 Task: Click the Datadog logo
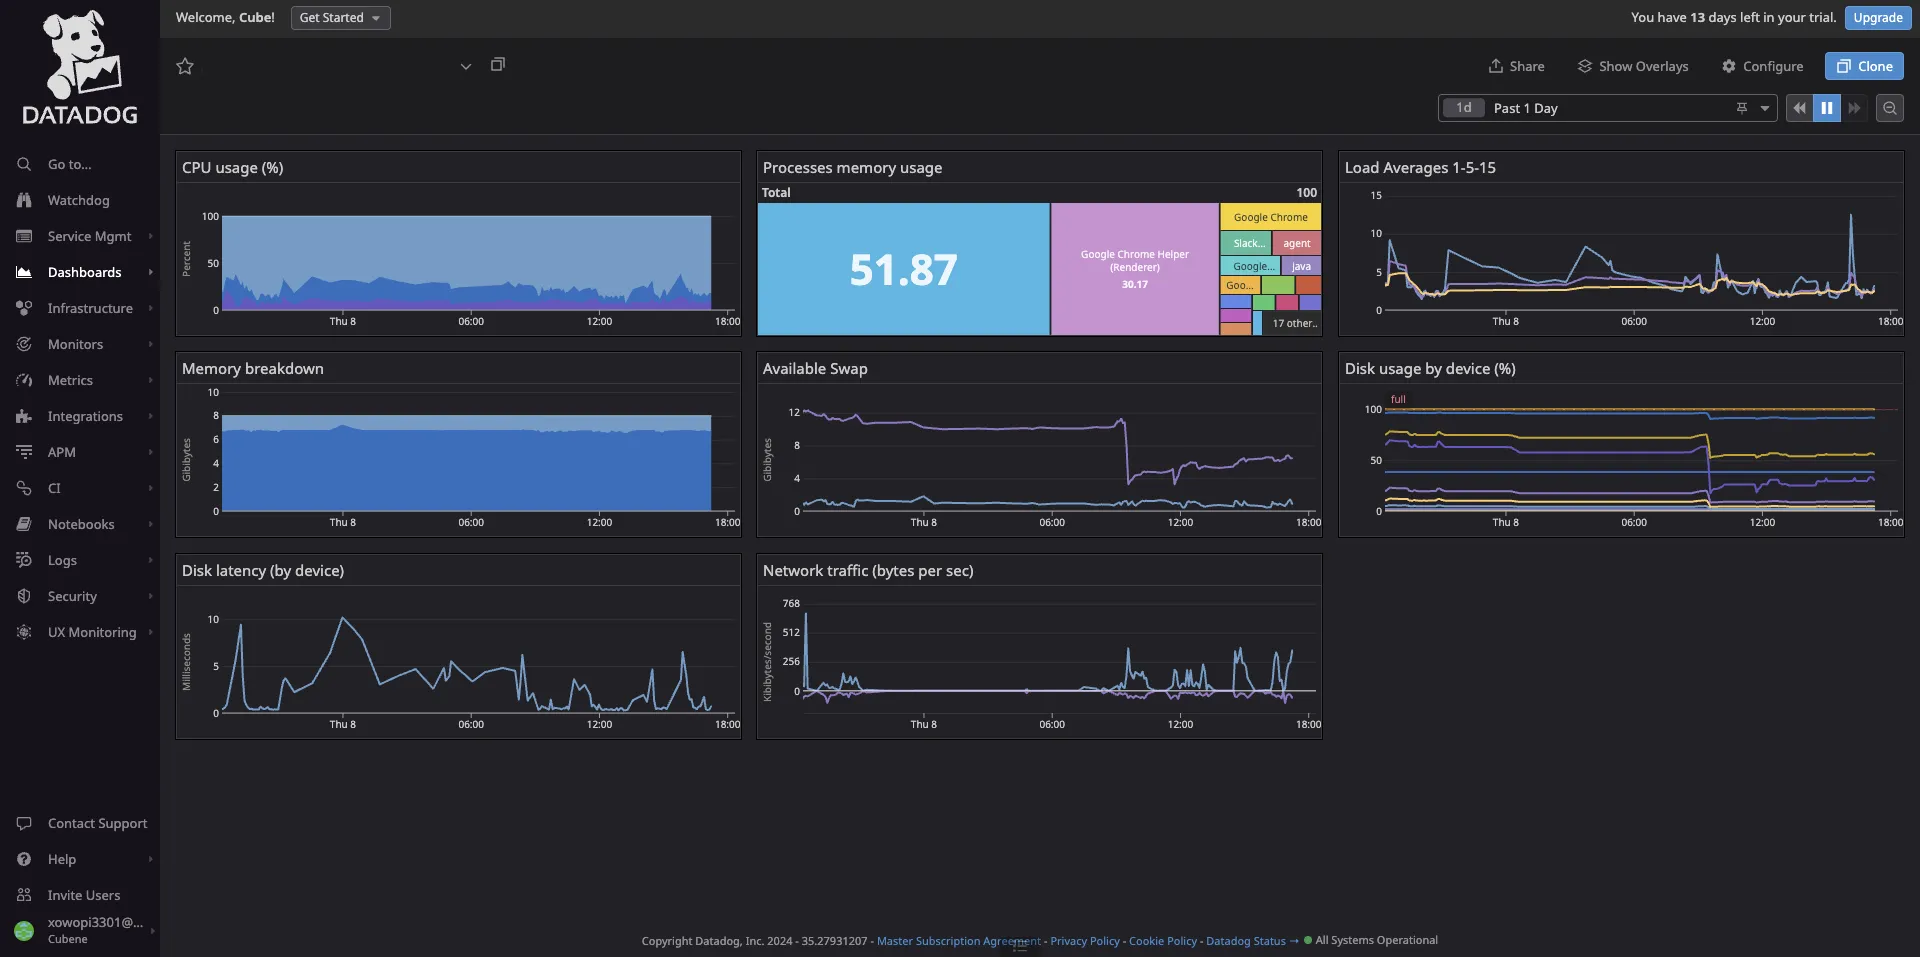(x=80, y=68)
